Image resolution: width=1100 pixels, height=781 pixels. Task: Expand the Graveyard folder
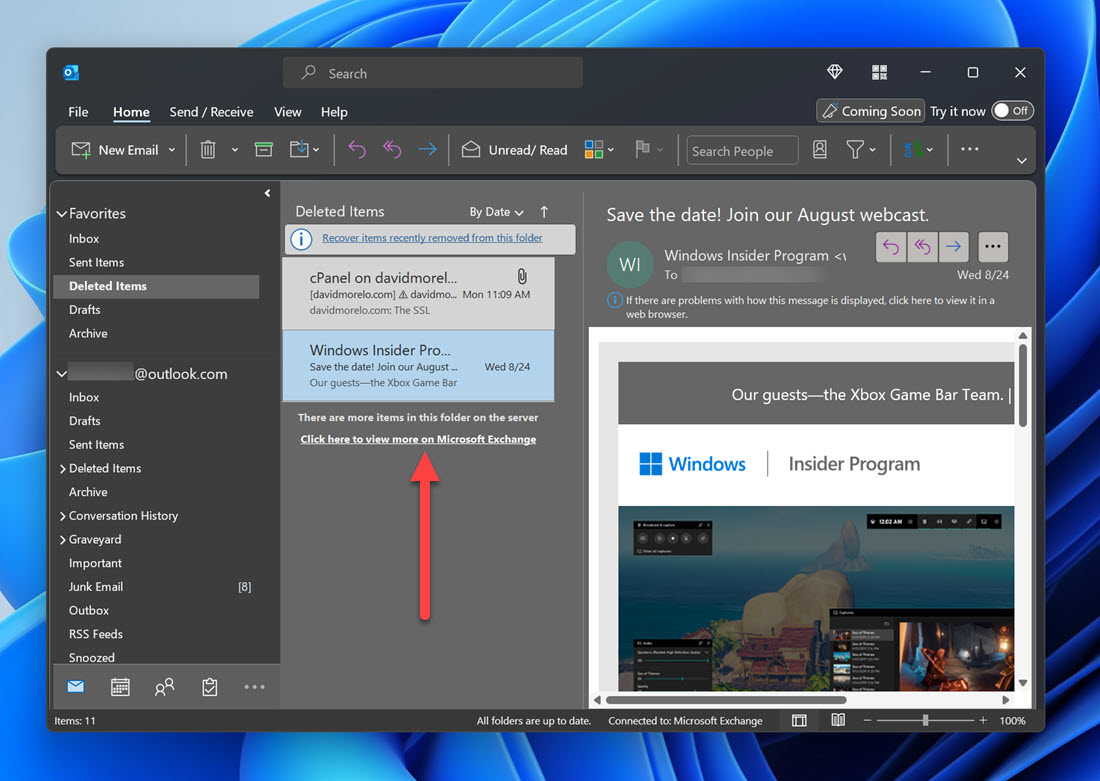pos(62,540)
